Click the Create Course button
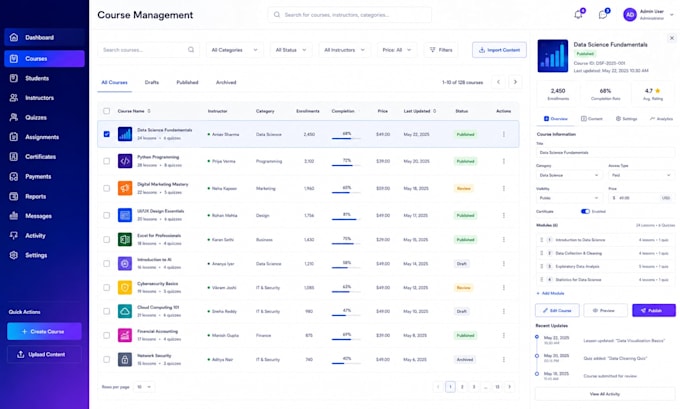 44,331
